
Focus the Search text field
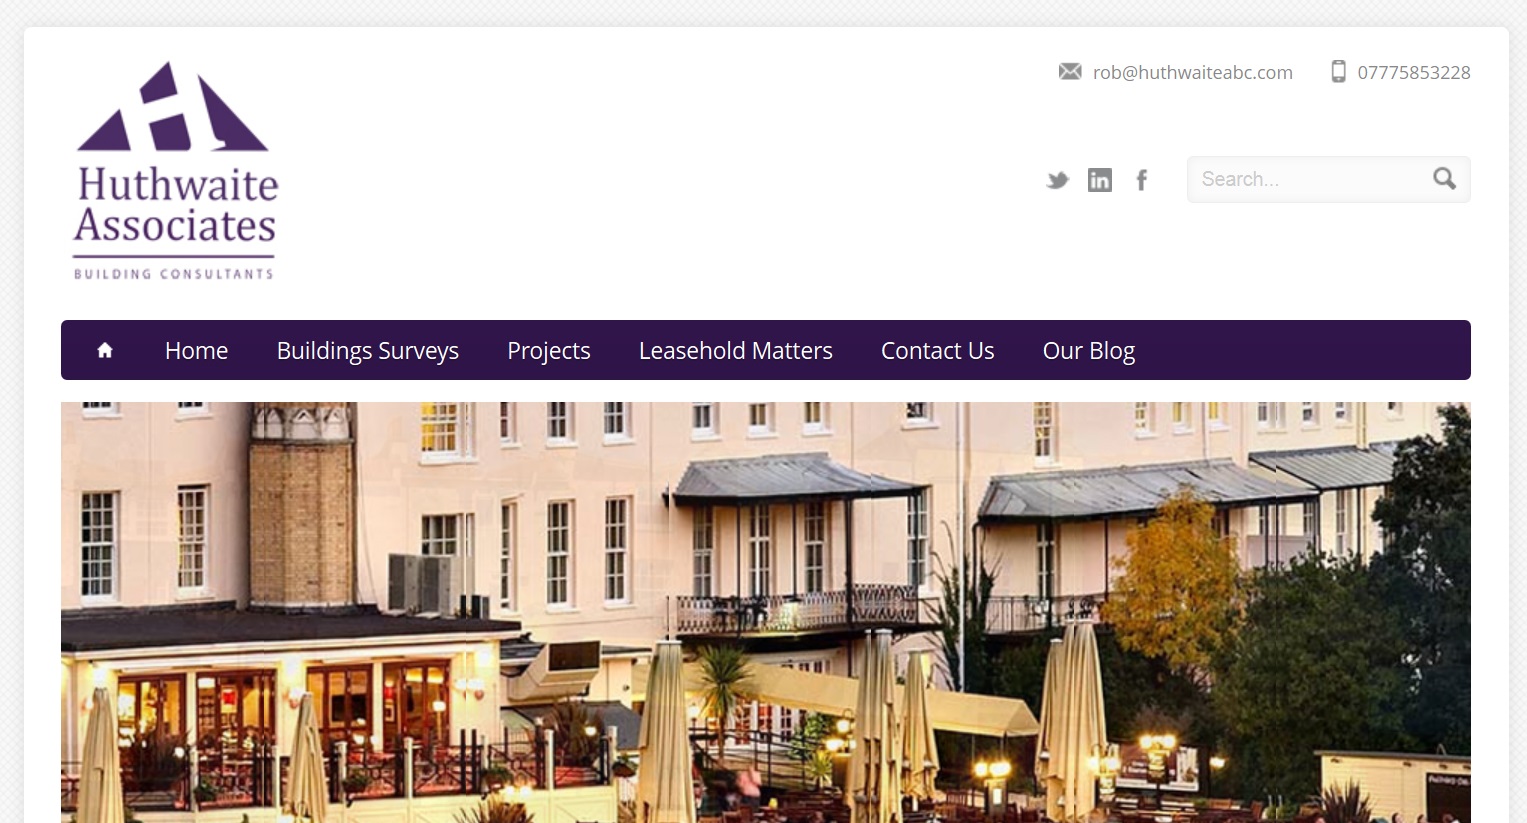(x=1310, y=179)
